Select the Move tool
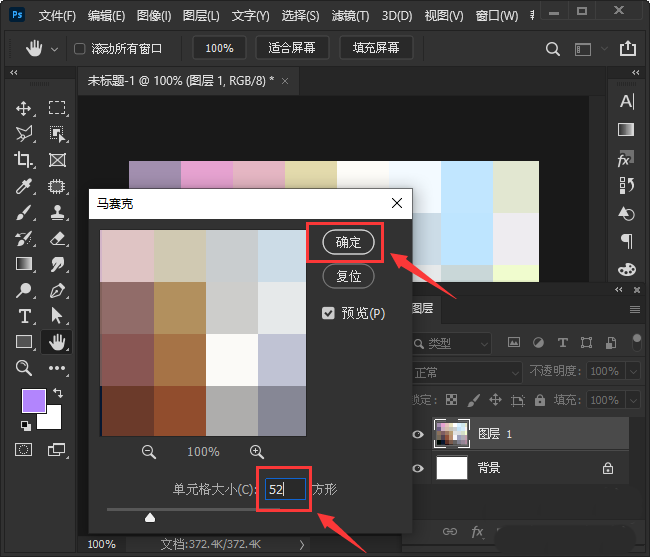The image size is (650, 557). [x=25, y=108]
